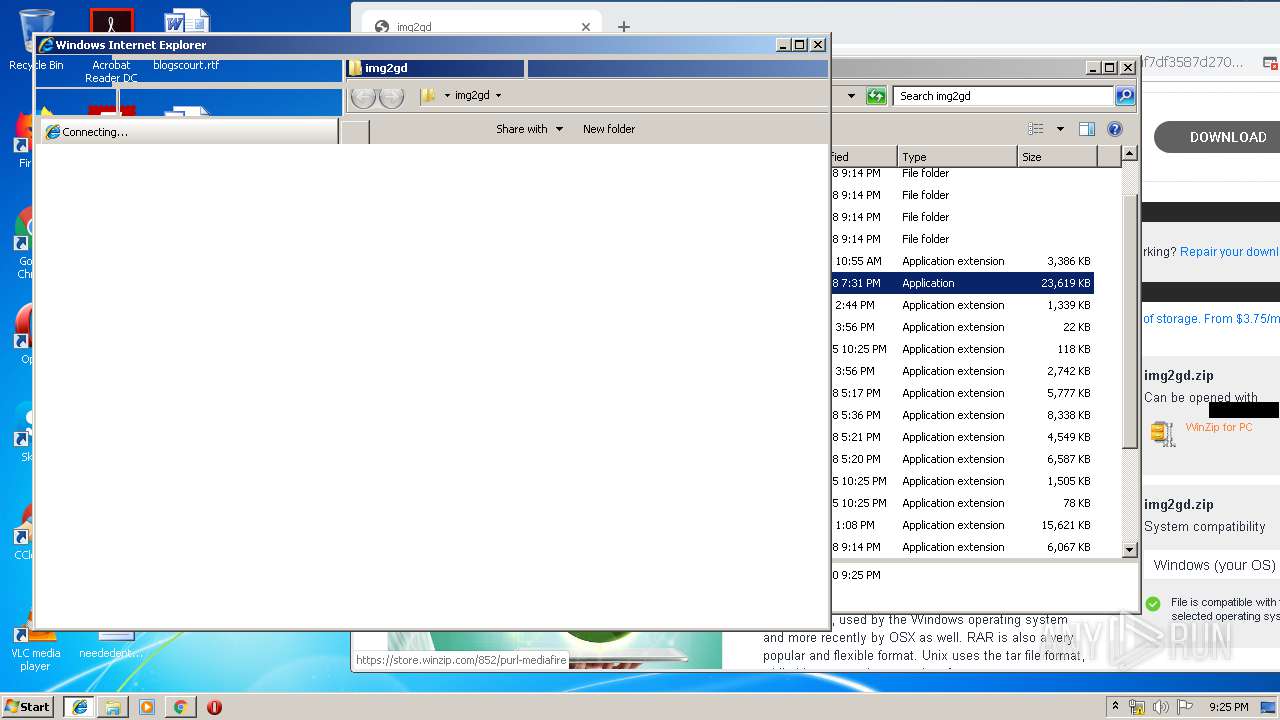This screenshot has height=720, width=1280.
Task: Expand the arrow after img2gd in address breadcrumb
Action: click(498, 96)
